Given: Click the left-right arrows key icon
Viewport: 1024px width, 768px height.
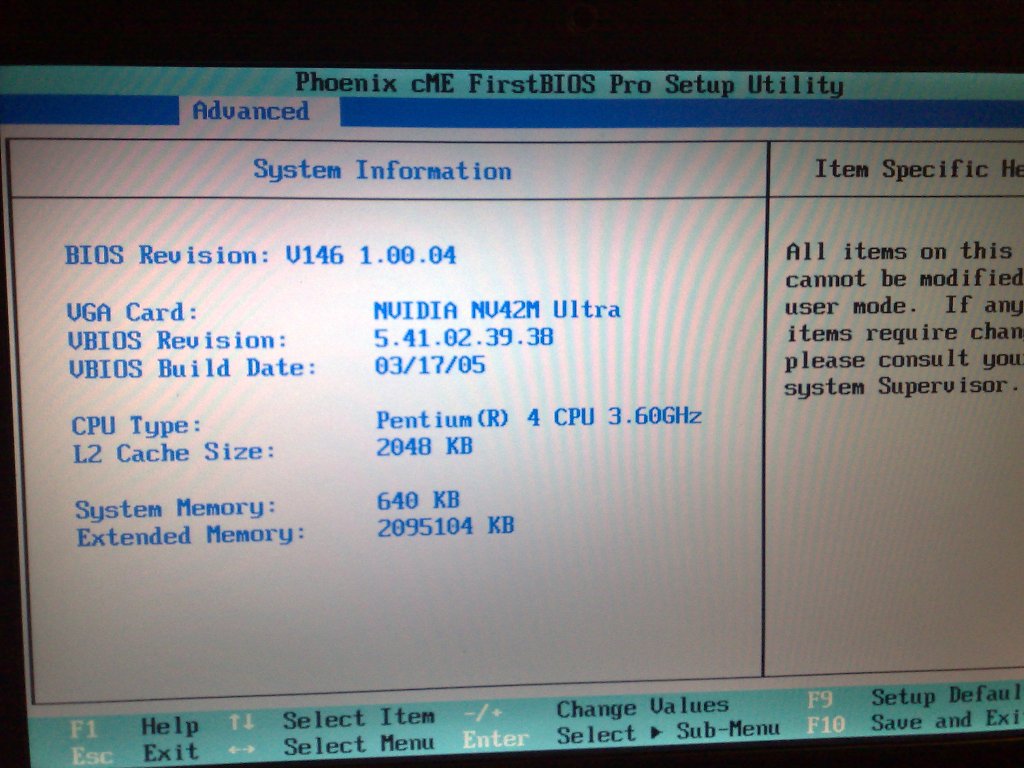Looking at the screenshot, I should [x=242, y=749].
